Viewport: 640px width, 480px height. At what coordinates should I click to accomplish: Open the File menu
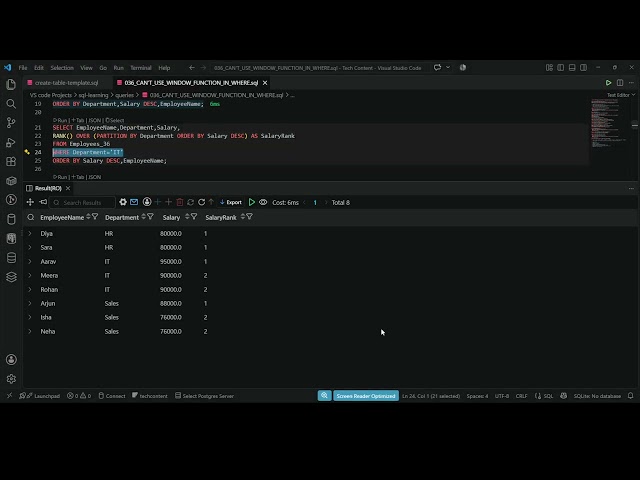coord(23,67)
